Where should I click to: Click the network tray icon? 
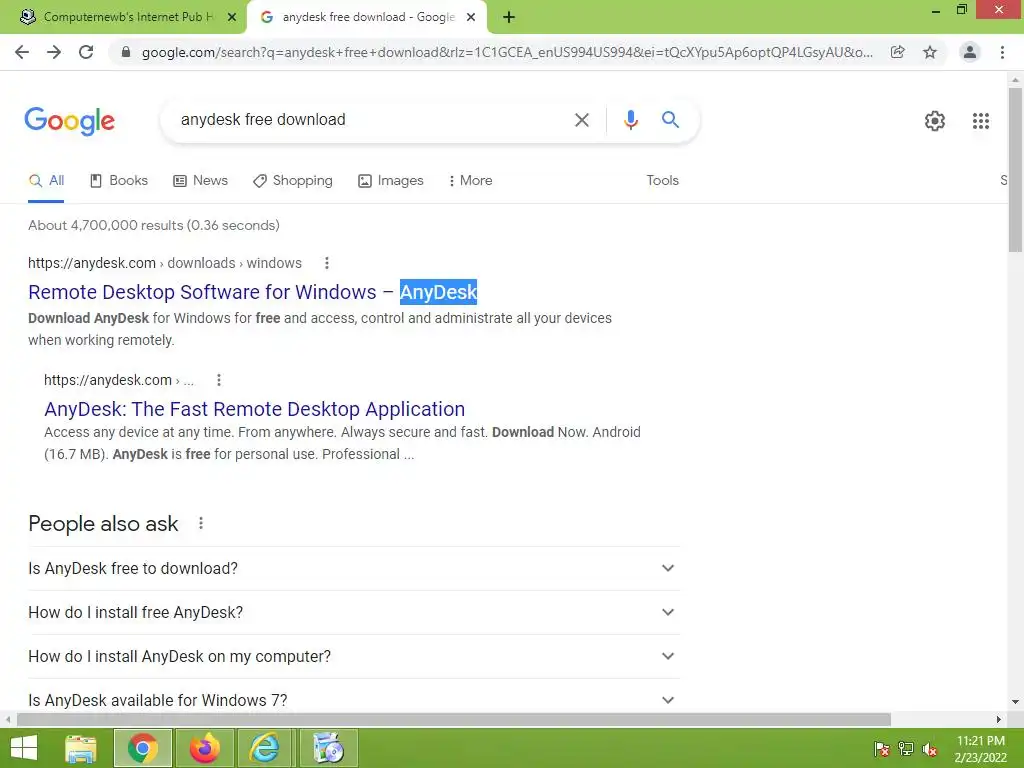(x=906, y=749)
